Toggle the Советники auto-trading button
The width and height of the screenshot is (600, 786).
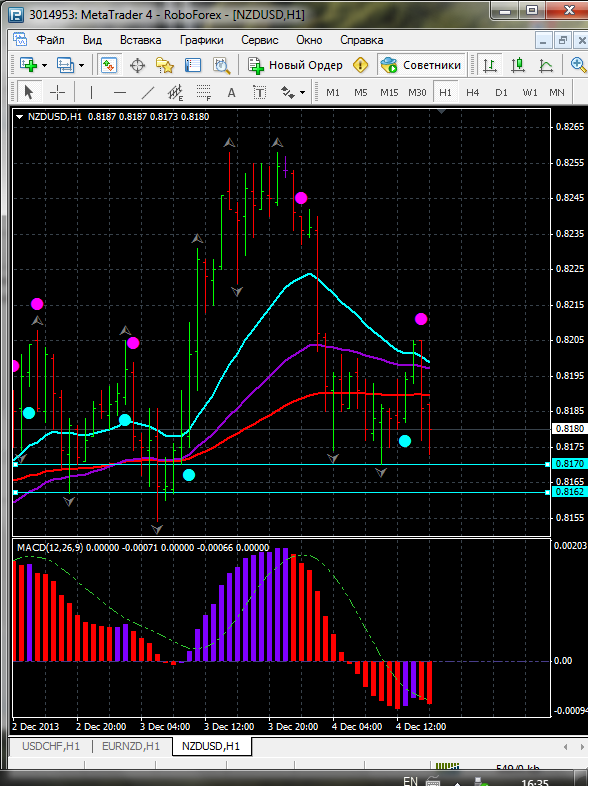click(421, 65)
